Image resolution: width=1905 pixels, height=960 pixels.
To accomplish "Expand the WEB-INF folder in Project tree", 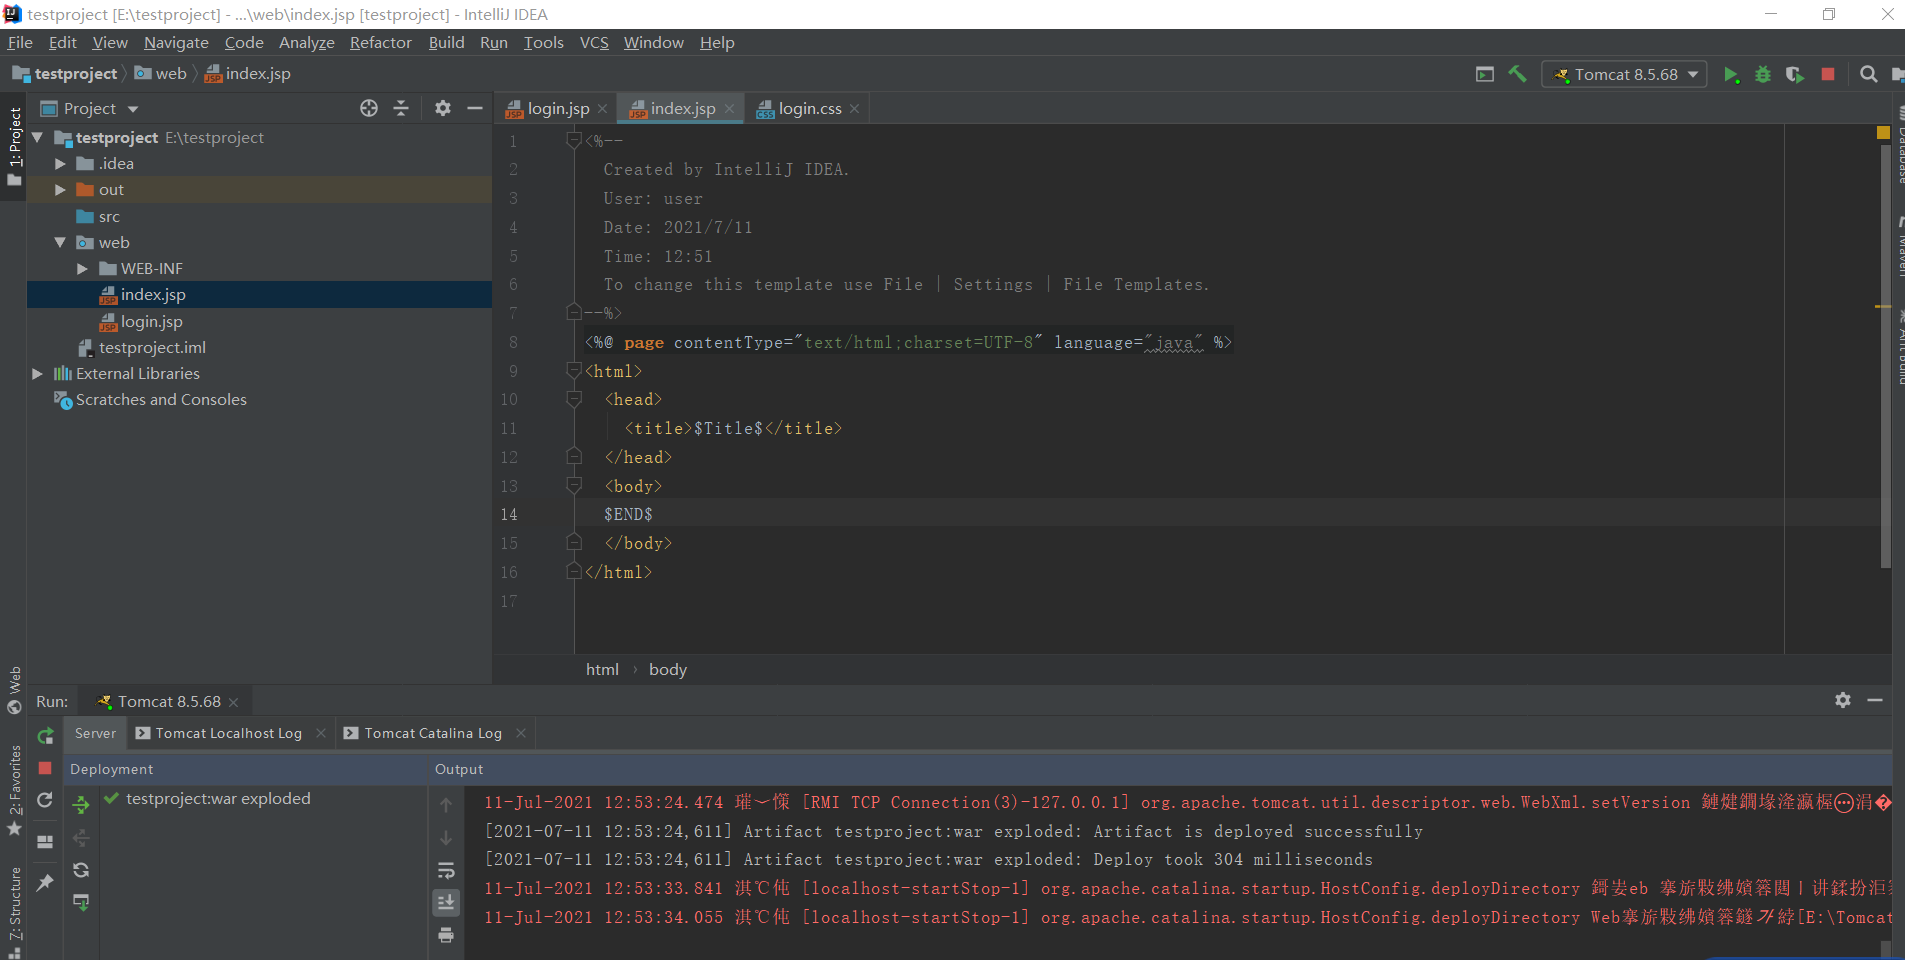I will pyautogui.click(x=82, y=268).
